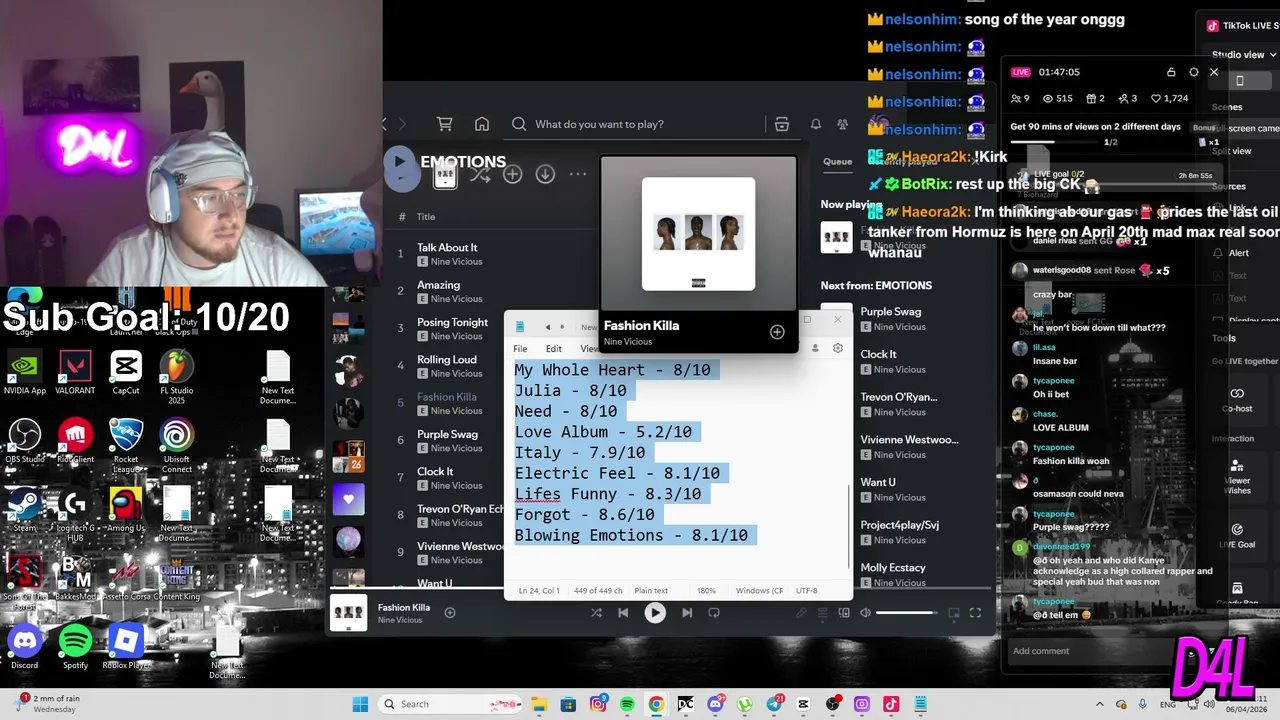Open Notepad File menu
Viewport: 1280px width, 720px height.
point(520,348)
